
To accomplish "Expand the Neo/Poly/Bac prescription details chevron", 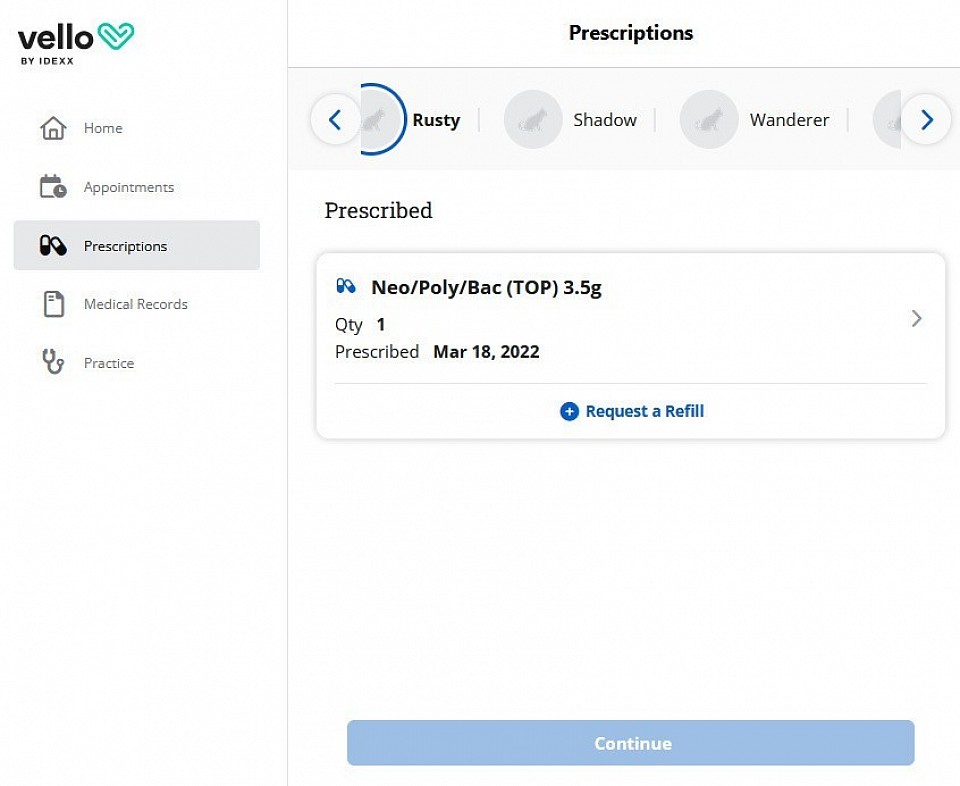I will (917, 318).
